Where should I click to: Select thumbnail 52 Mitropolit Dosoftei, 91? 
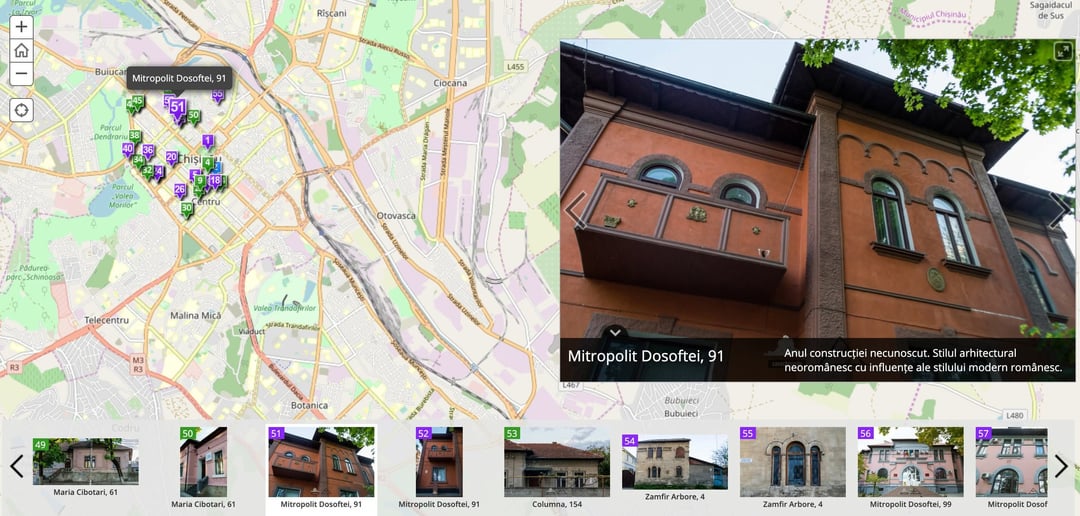point(439,462)
